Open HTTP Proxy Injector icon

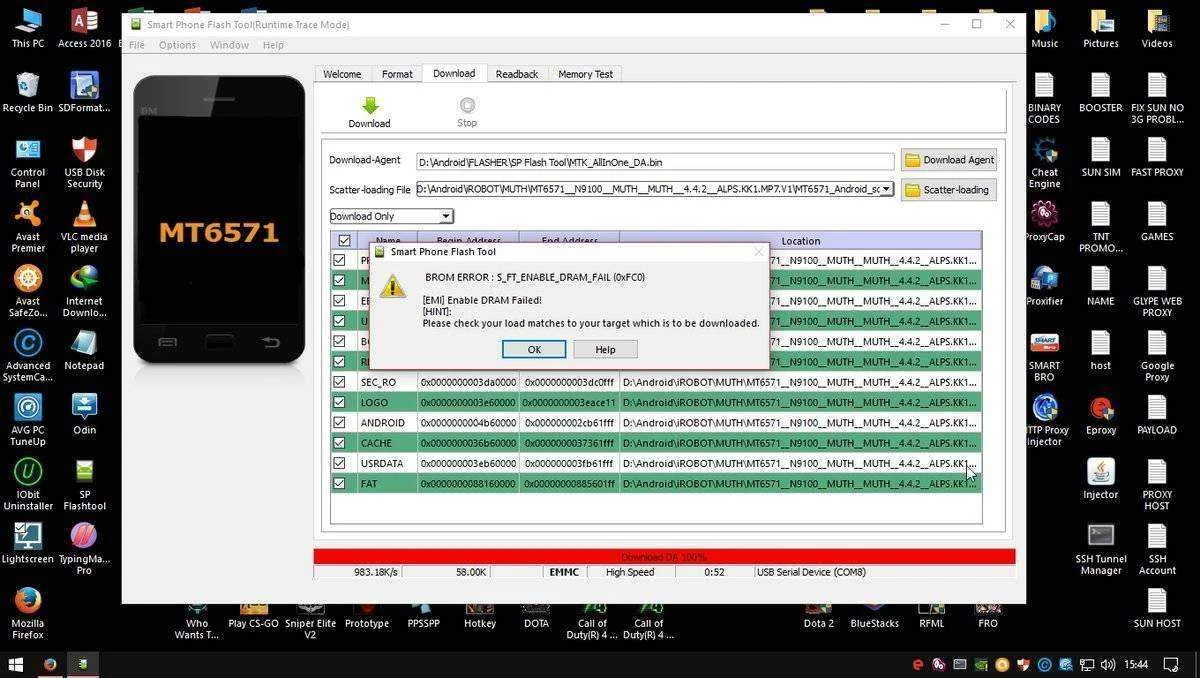1045,421
